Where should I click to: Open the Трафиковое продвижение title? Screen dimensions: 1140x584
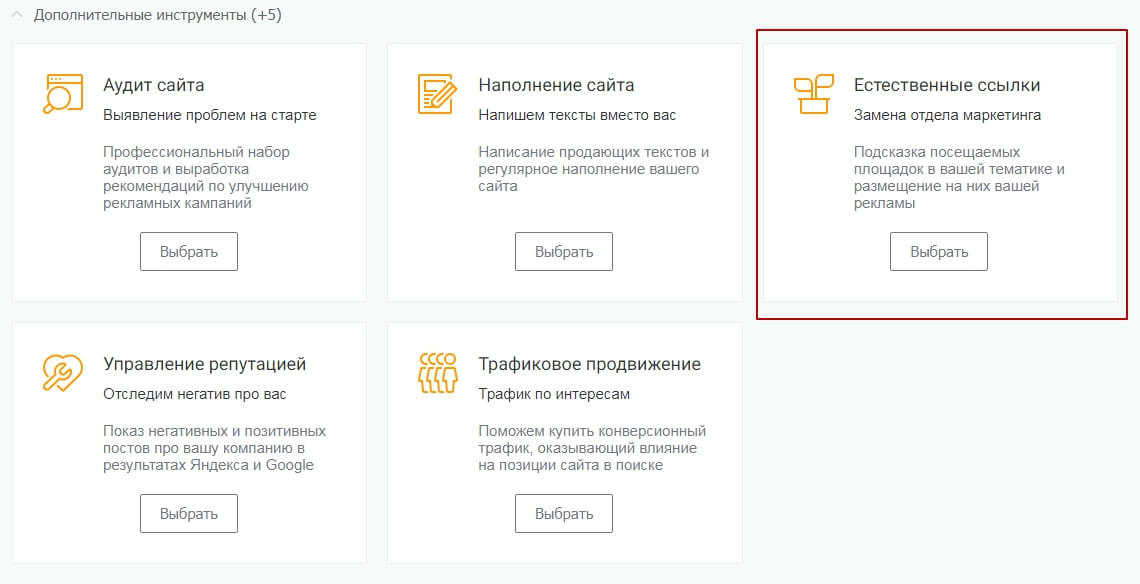click(590, 364)
